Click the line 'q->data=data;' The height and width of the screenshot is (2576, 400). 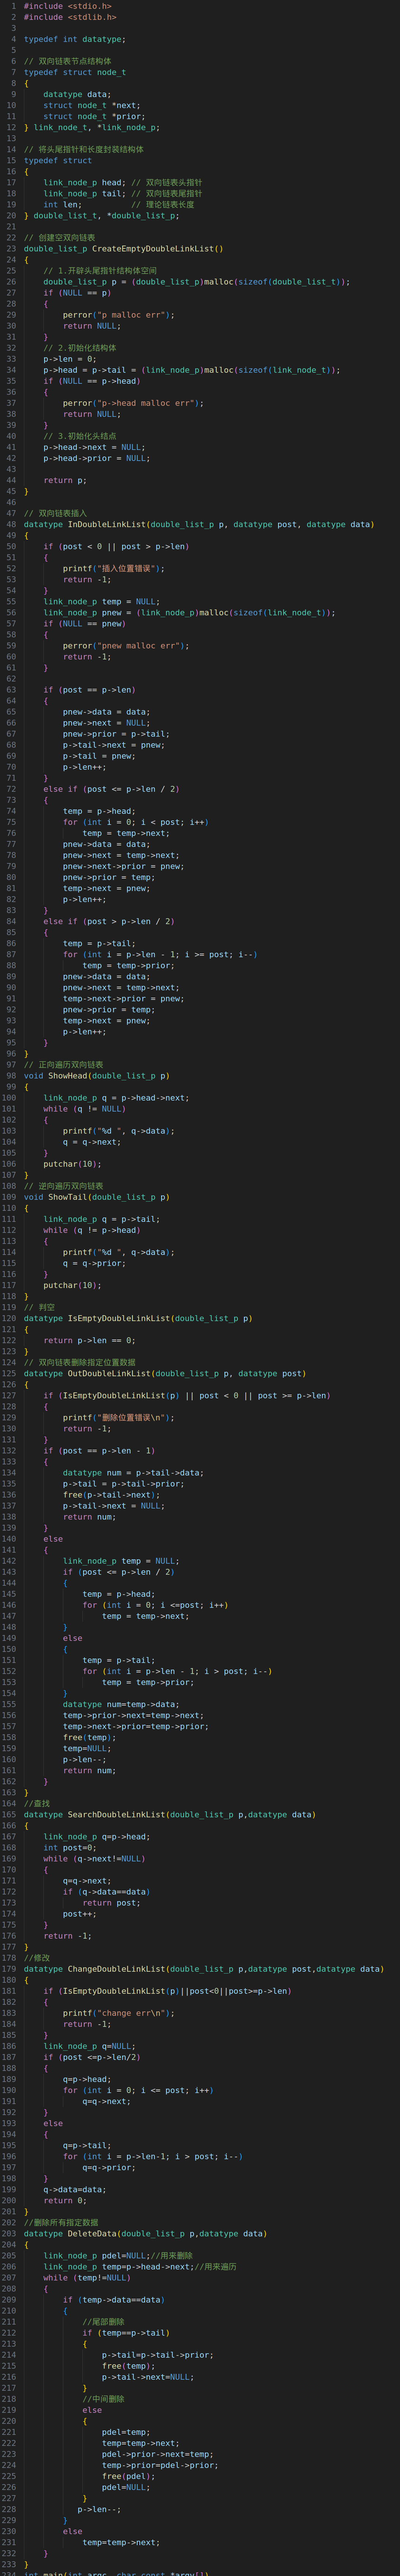click(75, 2189)
